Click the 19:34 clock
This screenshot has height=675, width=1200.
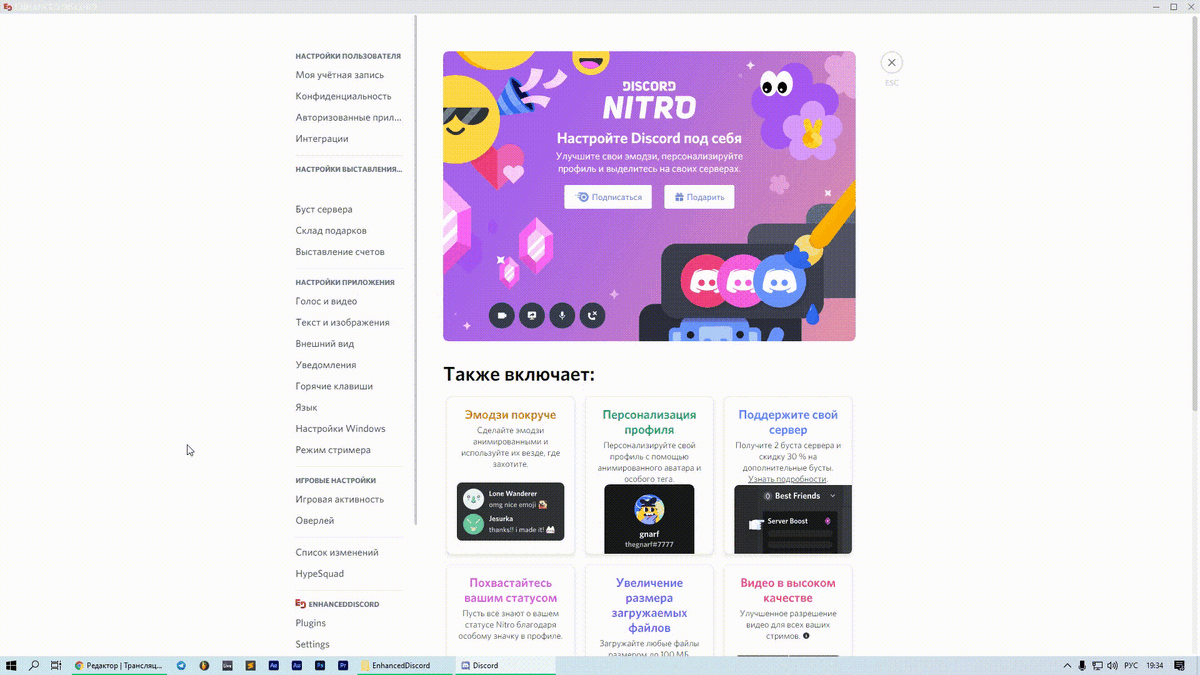click(1155, 665)
